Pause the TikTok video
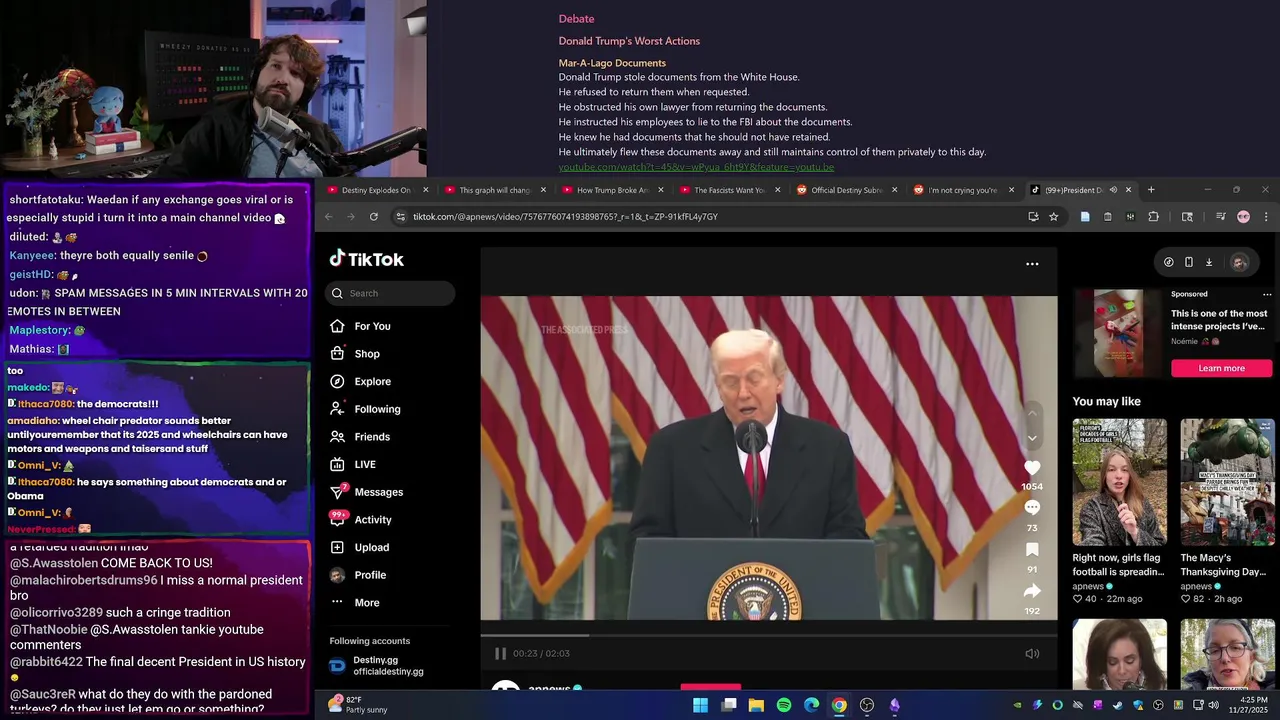This screenshot has width=1280, height=720. [500, 653]
